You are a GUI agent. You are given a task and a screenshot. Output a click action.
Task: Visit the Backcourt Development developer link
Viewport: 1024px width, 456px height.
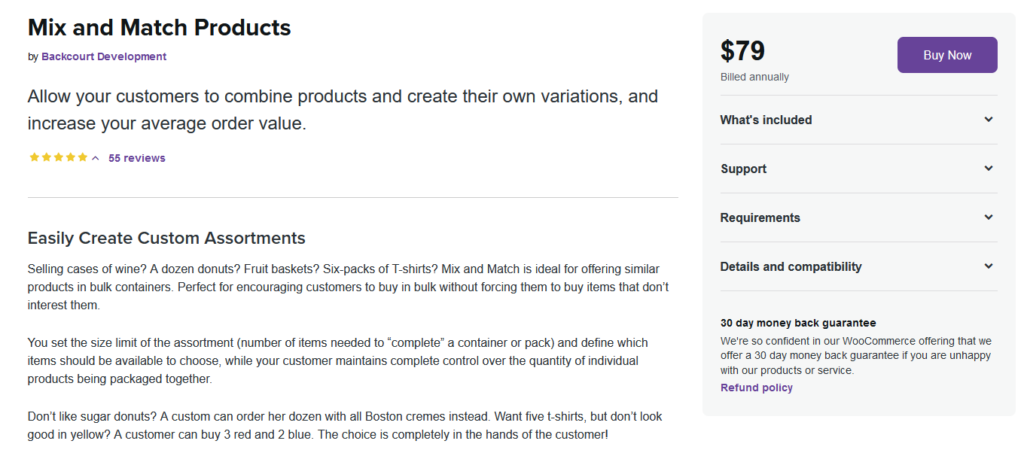click(104, 57)
